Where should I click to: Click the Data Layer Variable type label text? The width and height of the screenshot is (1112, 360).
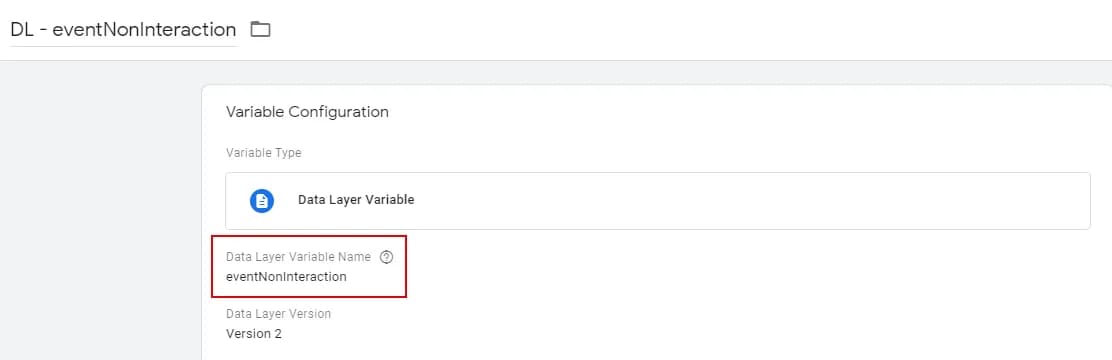(356, 200)
